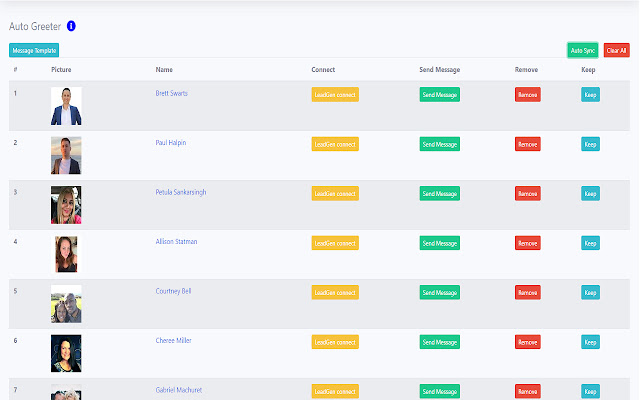The height and width of the screenshot is (400, 640).
Task: Click the Send Message column header
Action: [440, 69]
